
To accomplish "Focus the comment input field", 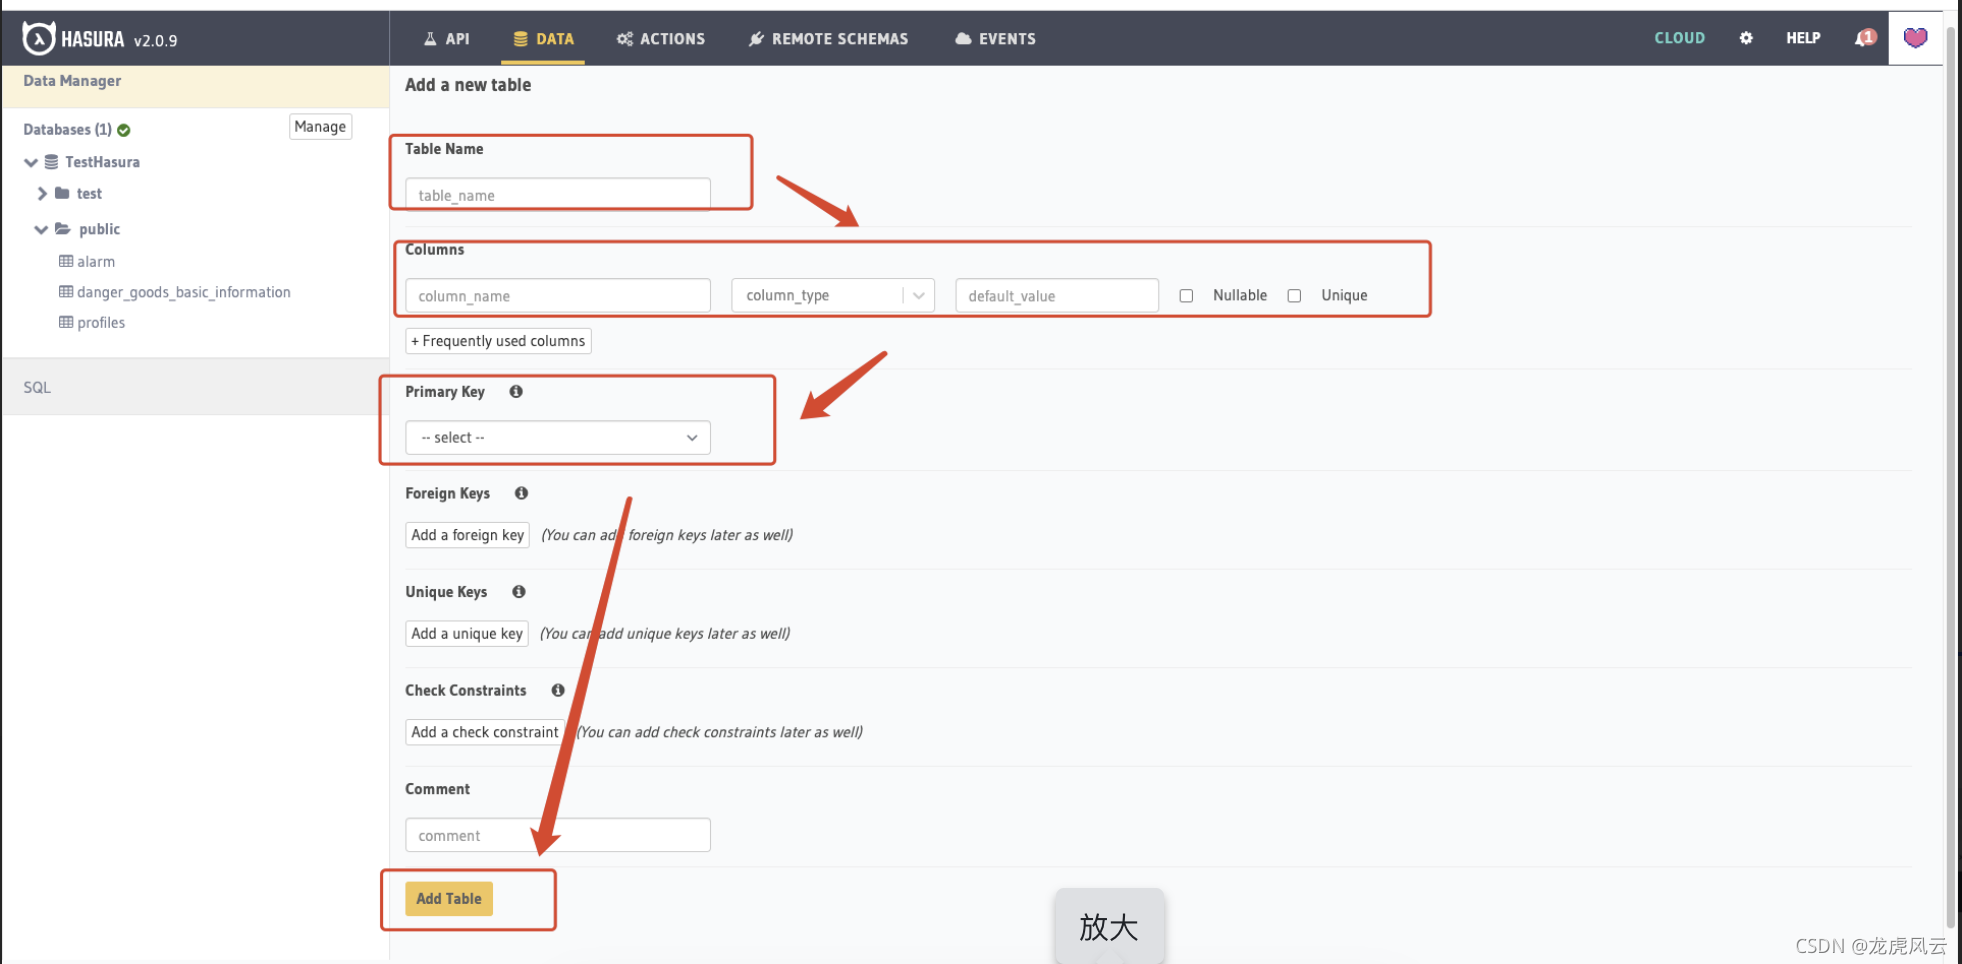I will tap(558, 835).
